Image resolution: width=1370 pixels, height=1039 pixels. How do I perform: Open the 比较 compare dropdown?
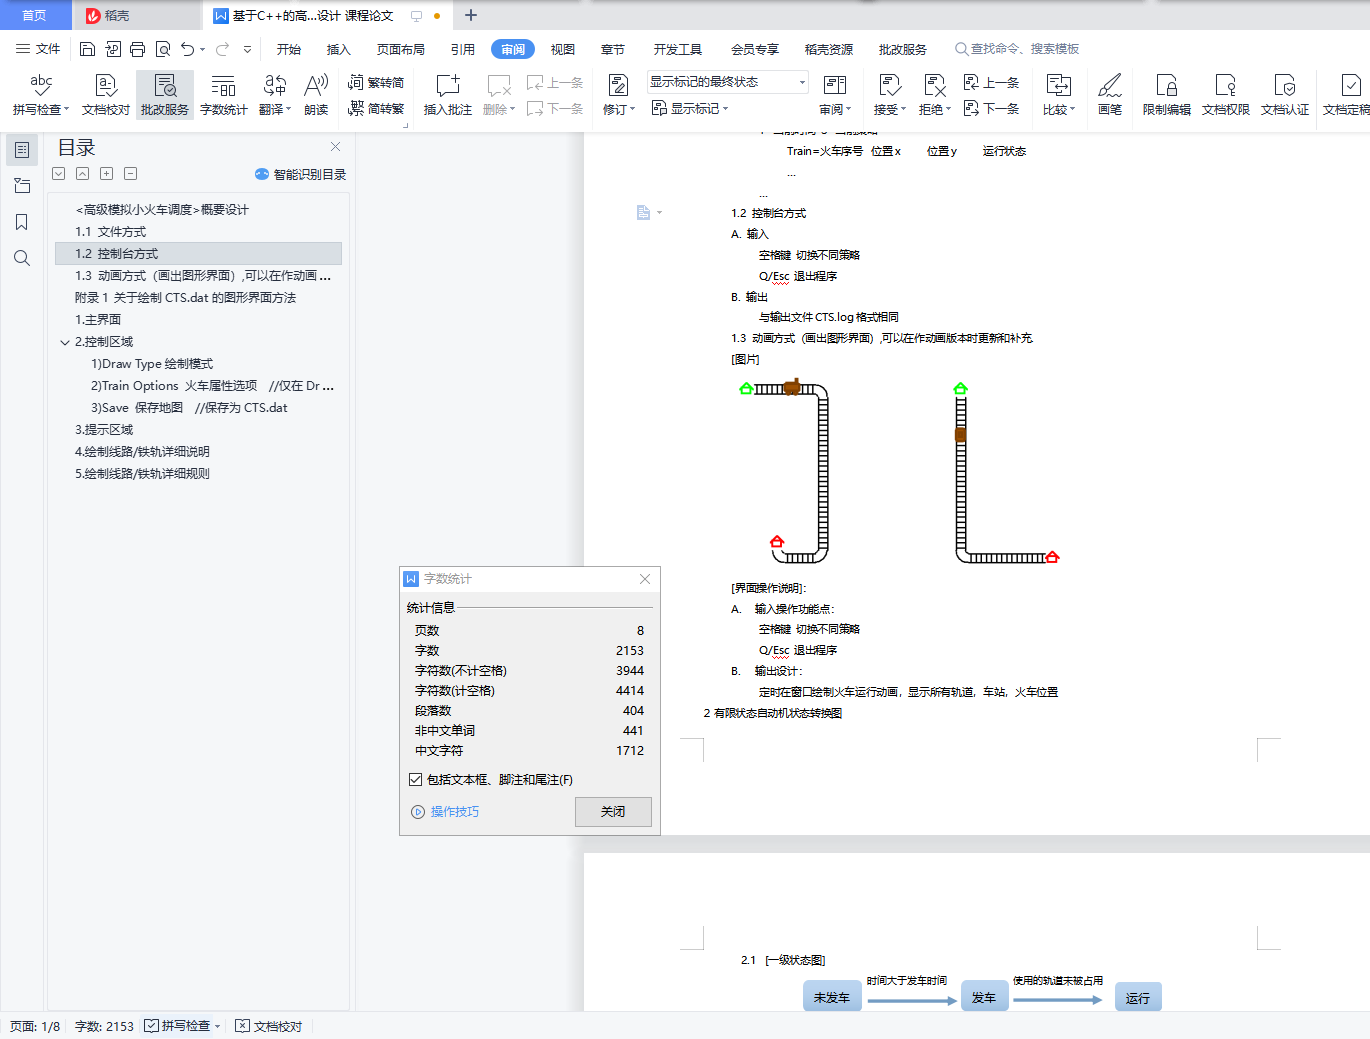(1059, 109)
